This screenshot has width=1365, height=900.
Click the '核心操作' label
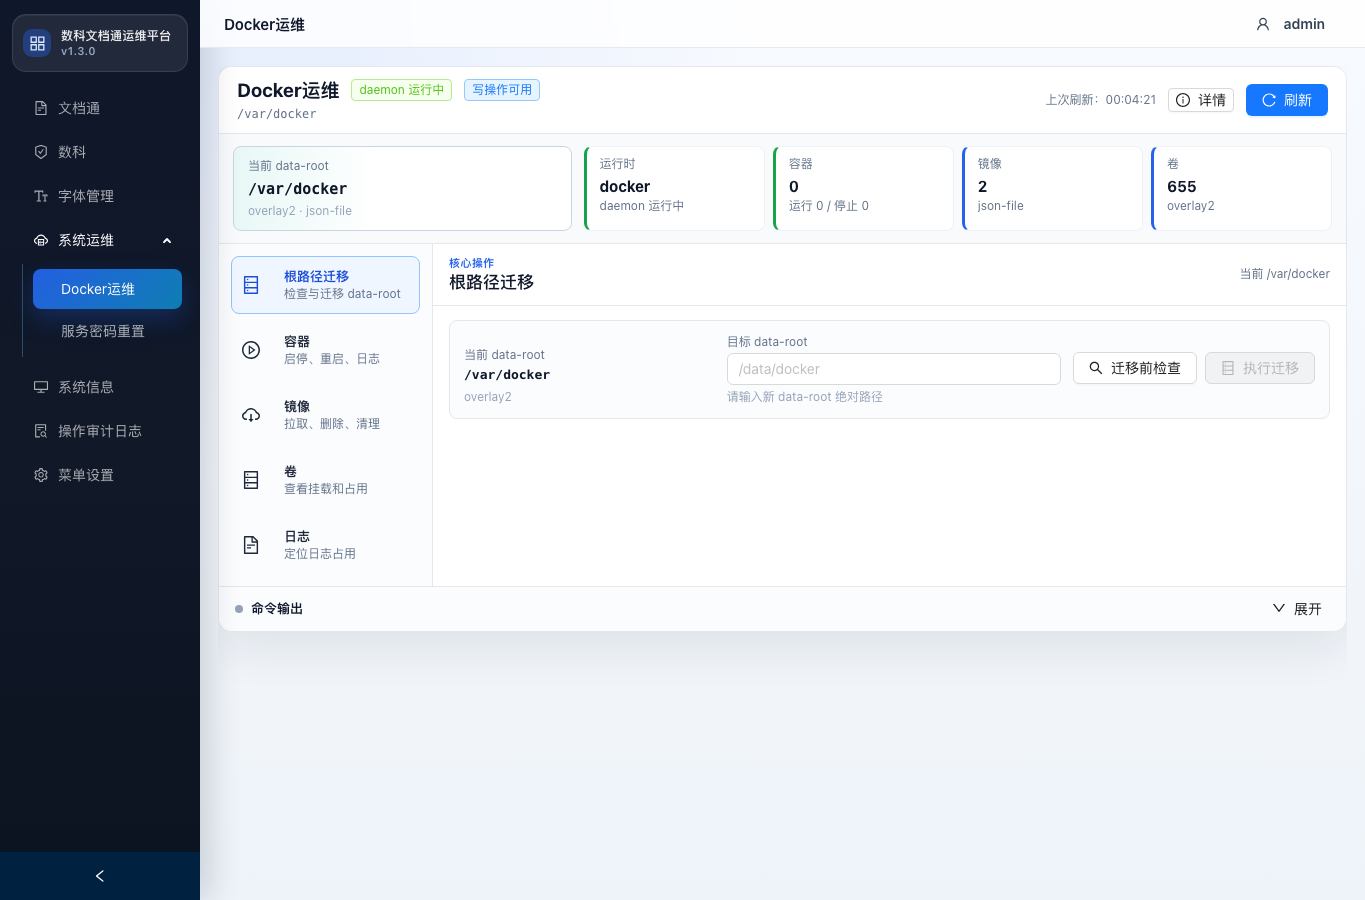pos(471,263)
